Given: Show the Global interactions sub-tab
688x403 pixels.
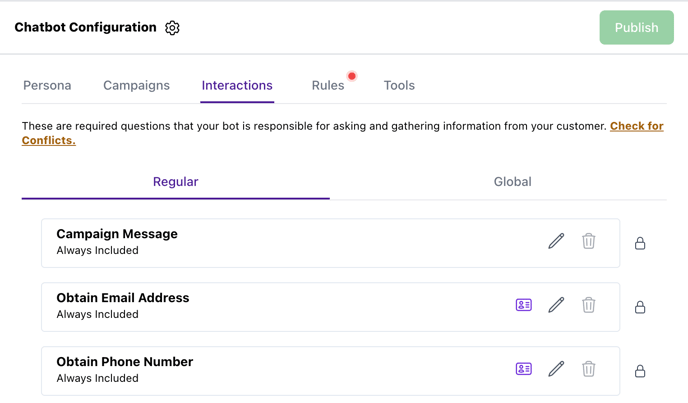Looking at the screenshot, I should [512, 182].
